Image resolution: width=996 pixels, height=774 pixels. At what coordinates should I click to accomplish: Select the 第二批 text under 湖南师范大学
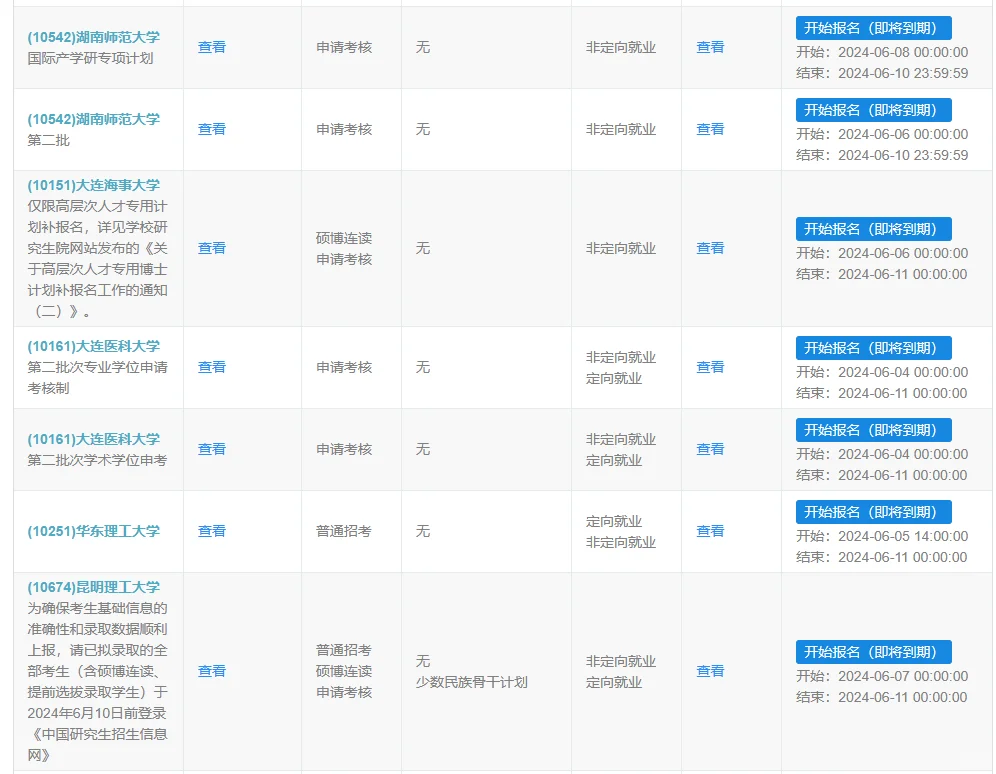tap(48, 140)
